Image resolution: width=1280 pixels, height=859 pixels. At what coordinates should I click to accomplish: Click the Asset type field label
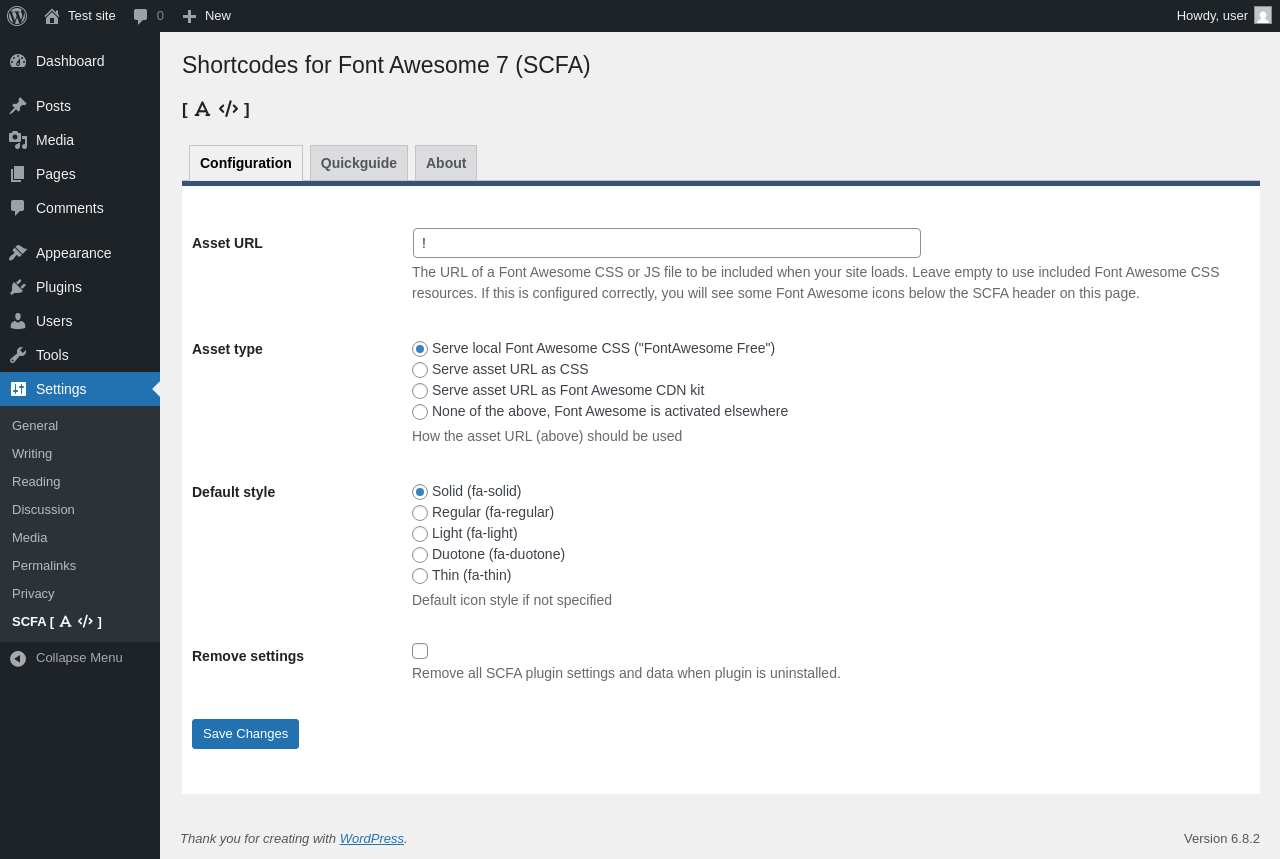click(227, 349)
